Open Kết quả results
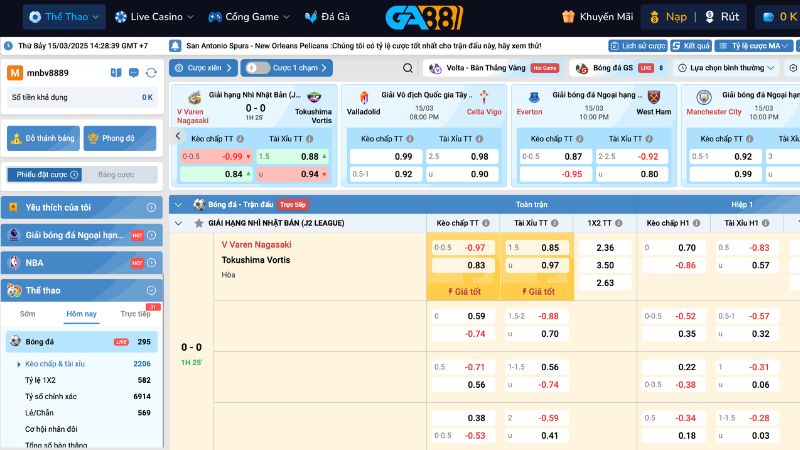The width and height of the screenshot is (800, 450). tap(691, 46)
